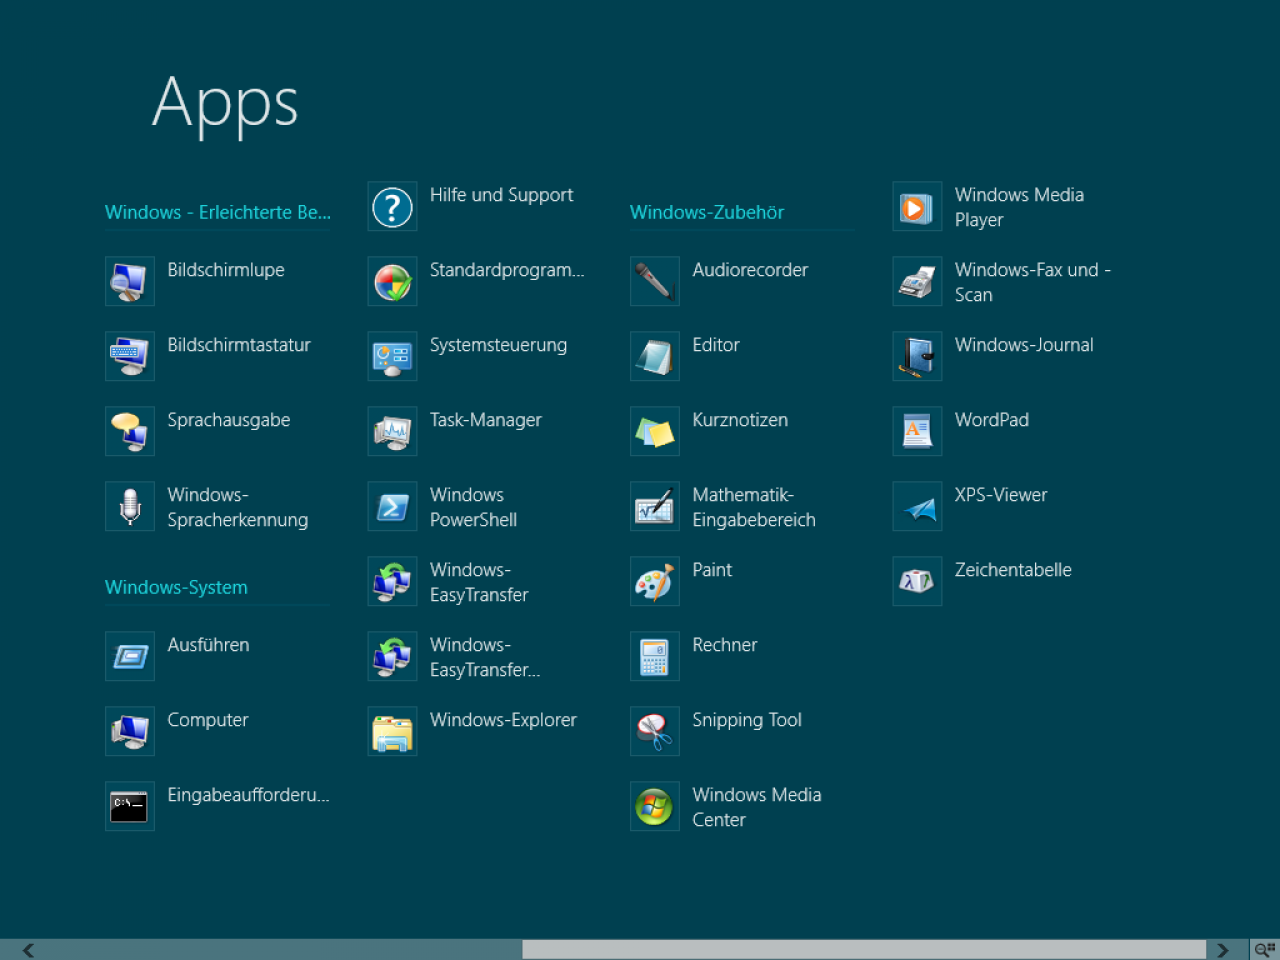Launch the Eingabeaufforderung command prompt icon
Image resolution: width=1280 pixels, height=960 pixels.
[130, 806]
